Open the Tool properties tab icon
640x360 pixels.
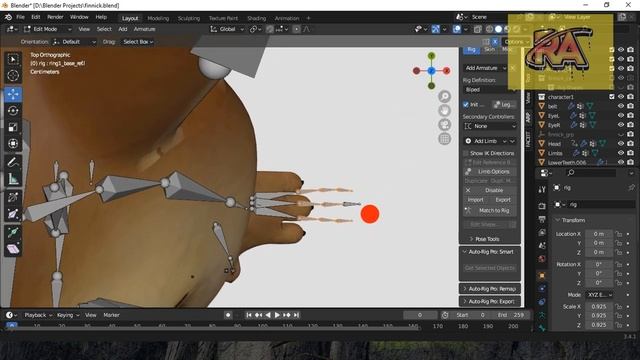tap(542, 189)
